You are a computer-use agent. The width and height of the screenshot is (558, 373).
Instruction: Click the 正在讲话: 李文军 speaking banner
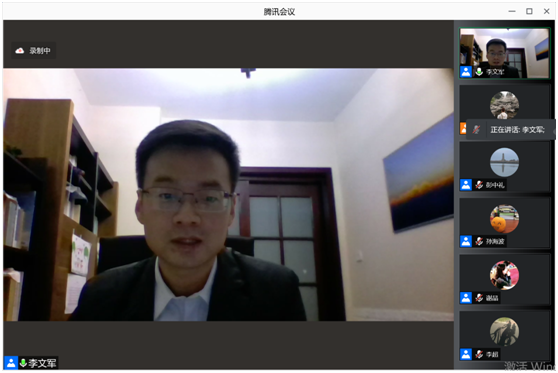(511, 130)
